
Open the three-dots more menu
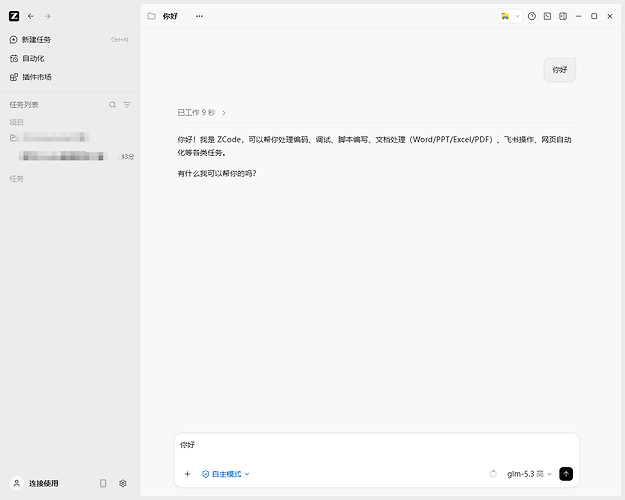click(199, 16)
